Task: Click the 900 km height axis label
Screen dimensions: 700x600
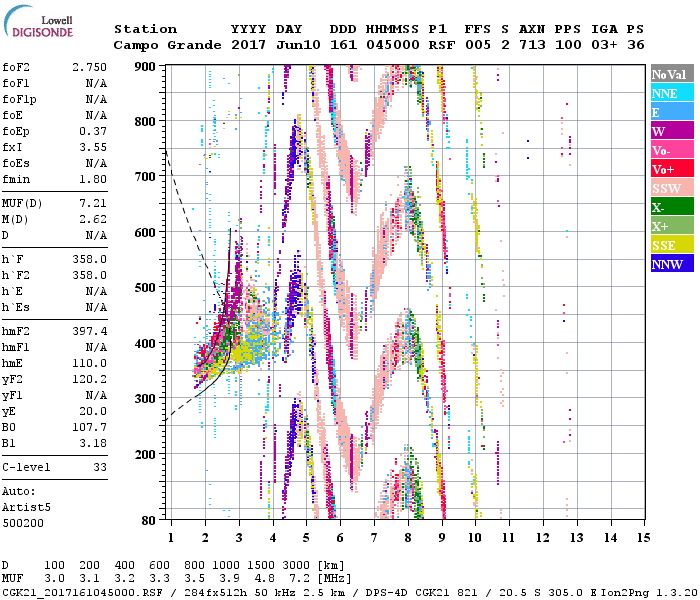Action: click(145, 66)
